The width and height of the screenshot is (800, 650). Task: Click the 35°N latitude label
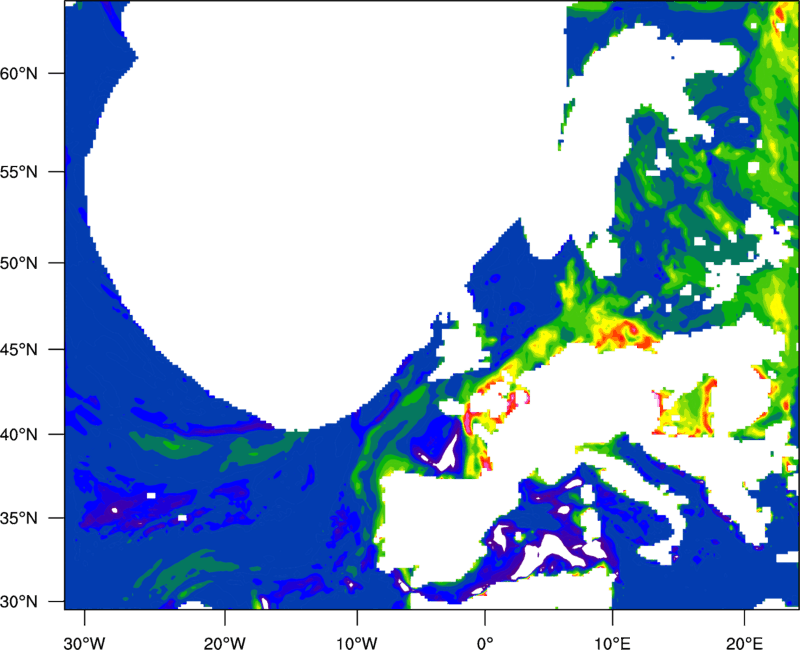[x=19, y=518]
